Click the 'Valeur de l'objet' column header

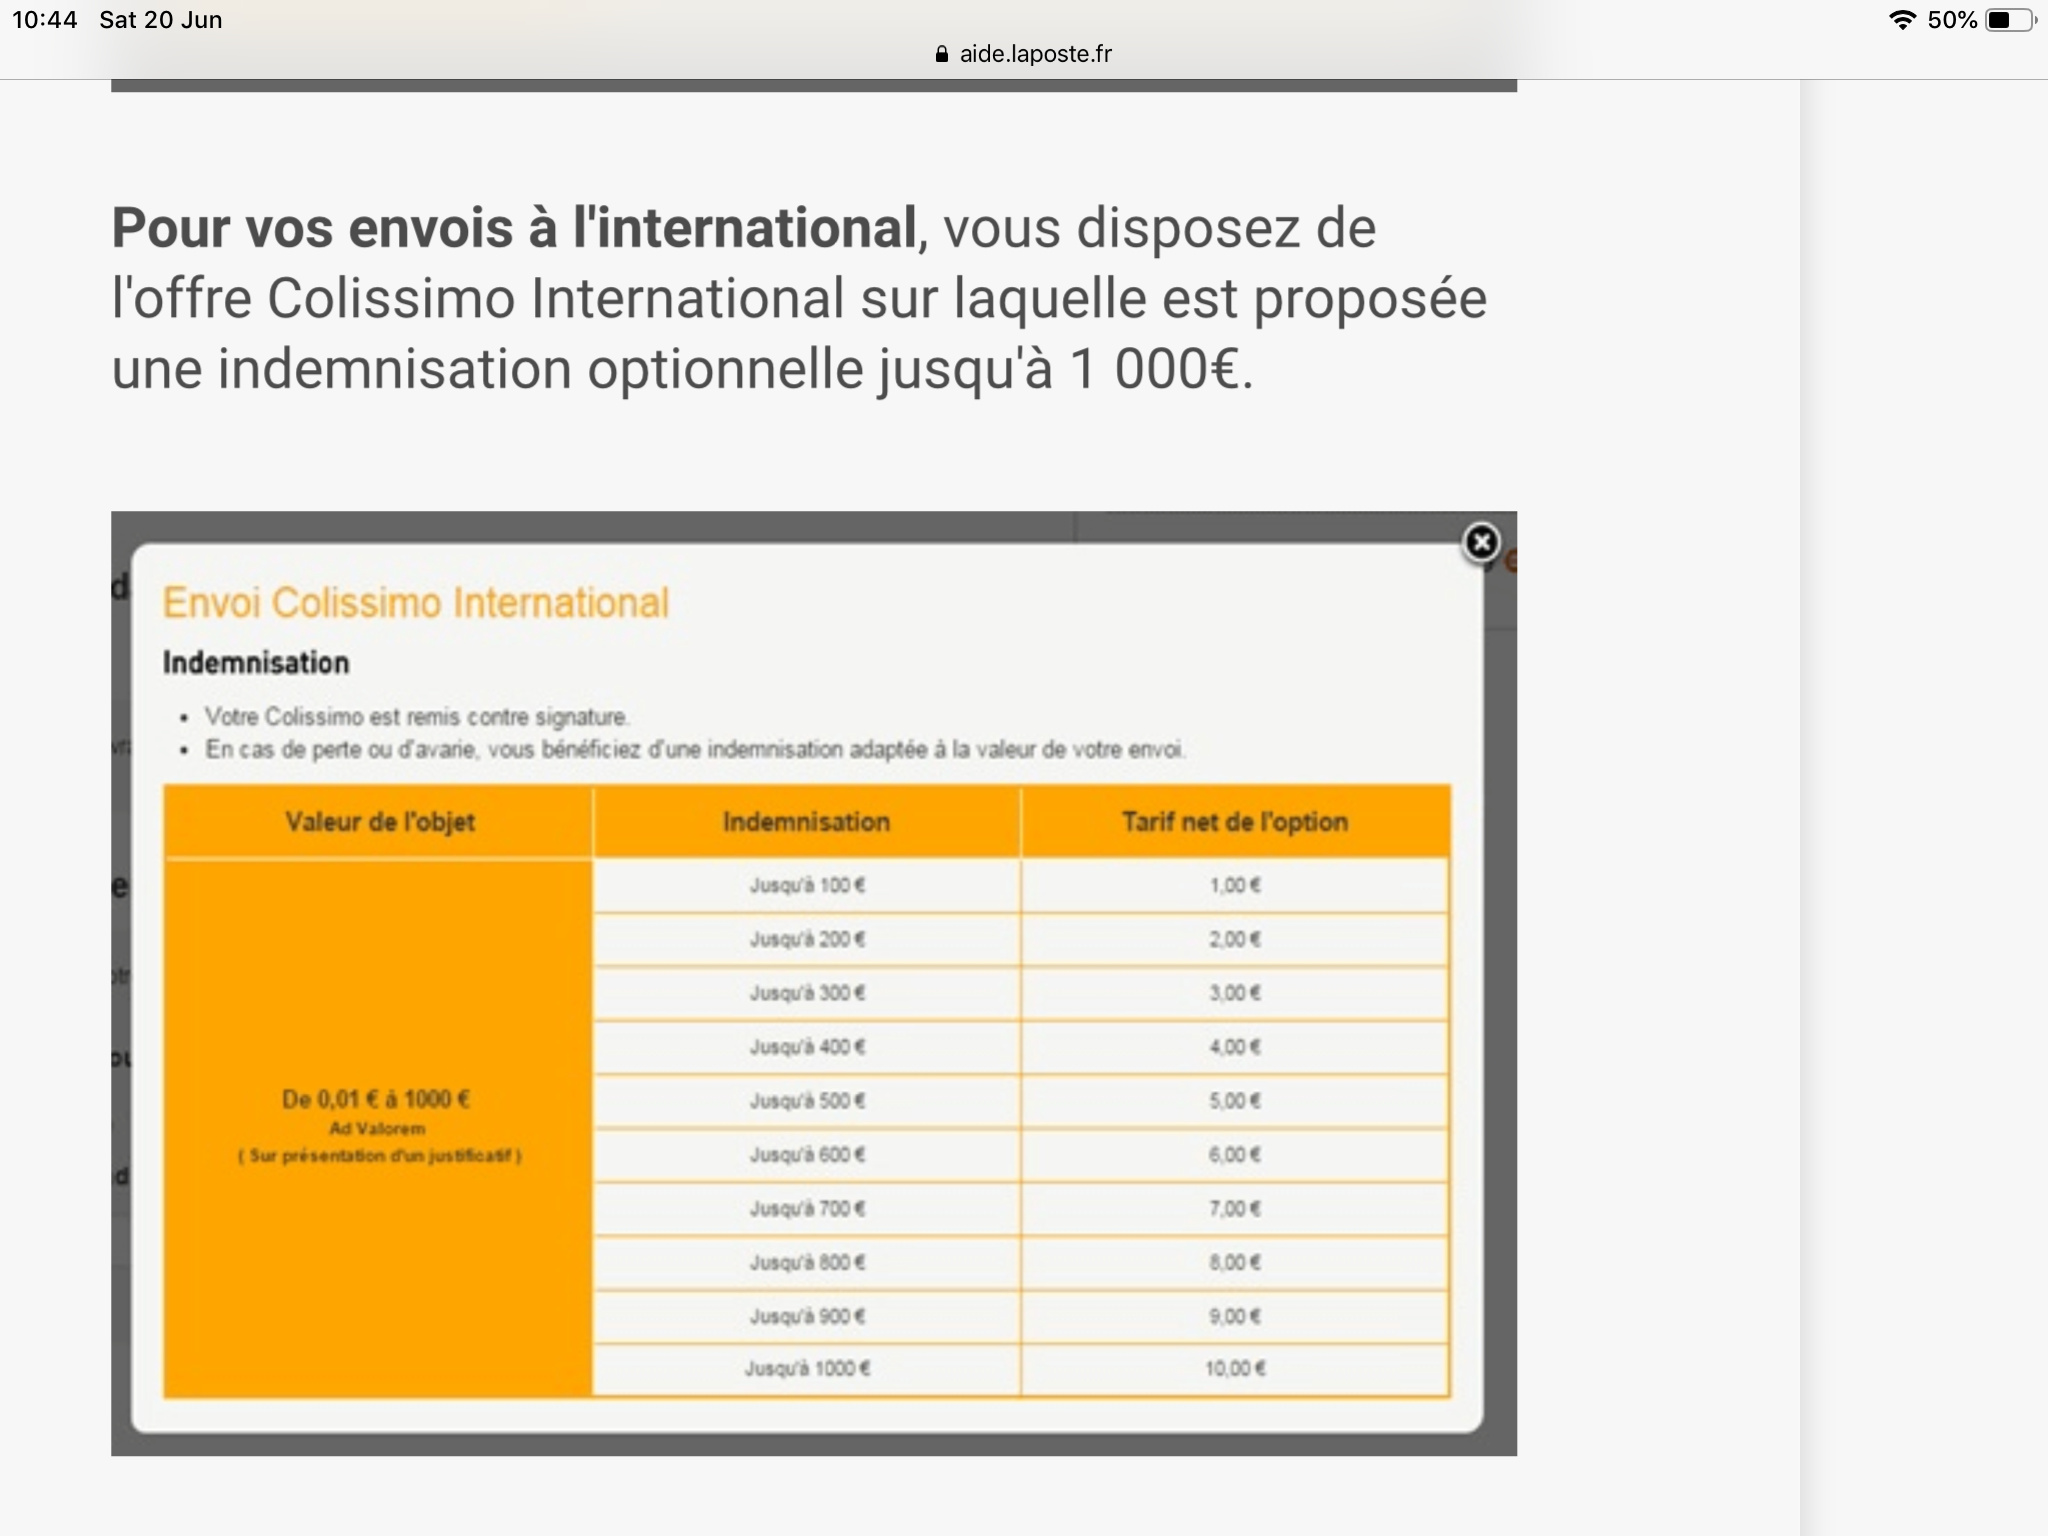pyautogui.click(x=379, y=822)
